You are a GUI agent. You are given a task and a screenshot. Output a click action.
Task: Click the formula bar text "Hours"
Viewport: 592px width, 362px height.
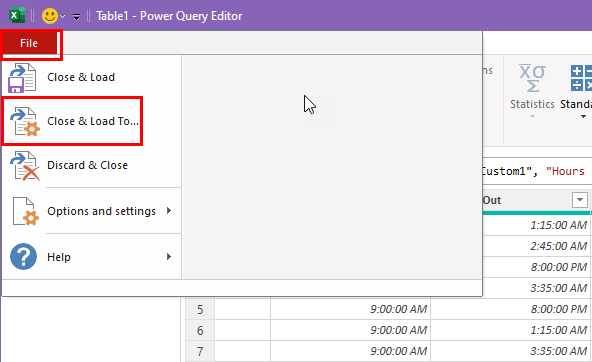pos(565,171)
